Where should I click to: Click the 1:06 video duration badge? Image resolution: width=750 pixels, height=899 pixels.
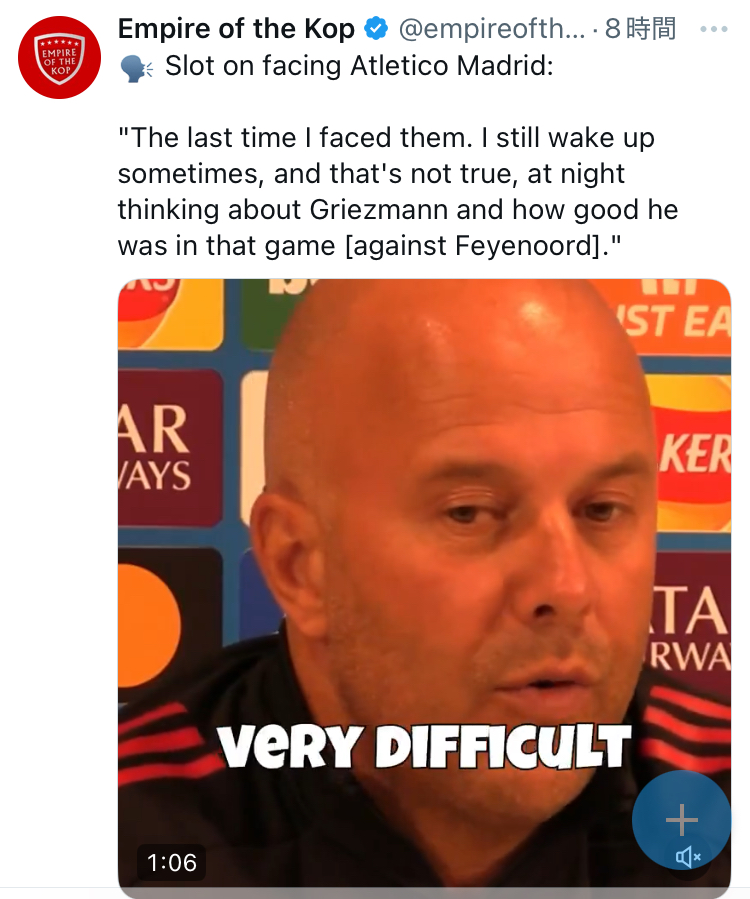(x=171, y=862)
